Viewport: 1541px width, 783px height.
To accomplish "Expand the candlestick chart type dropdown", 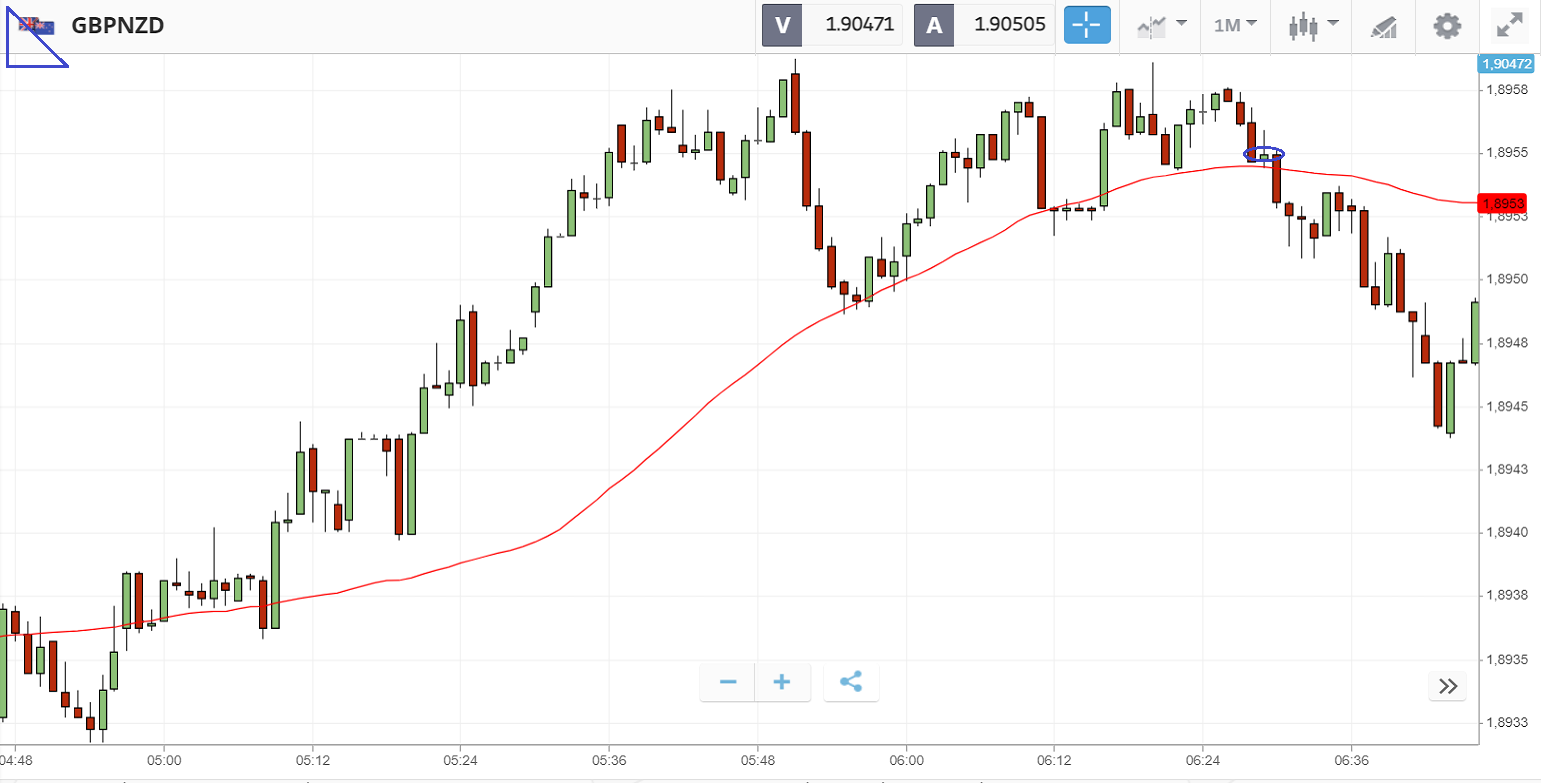I will pos(1313,25).
